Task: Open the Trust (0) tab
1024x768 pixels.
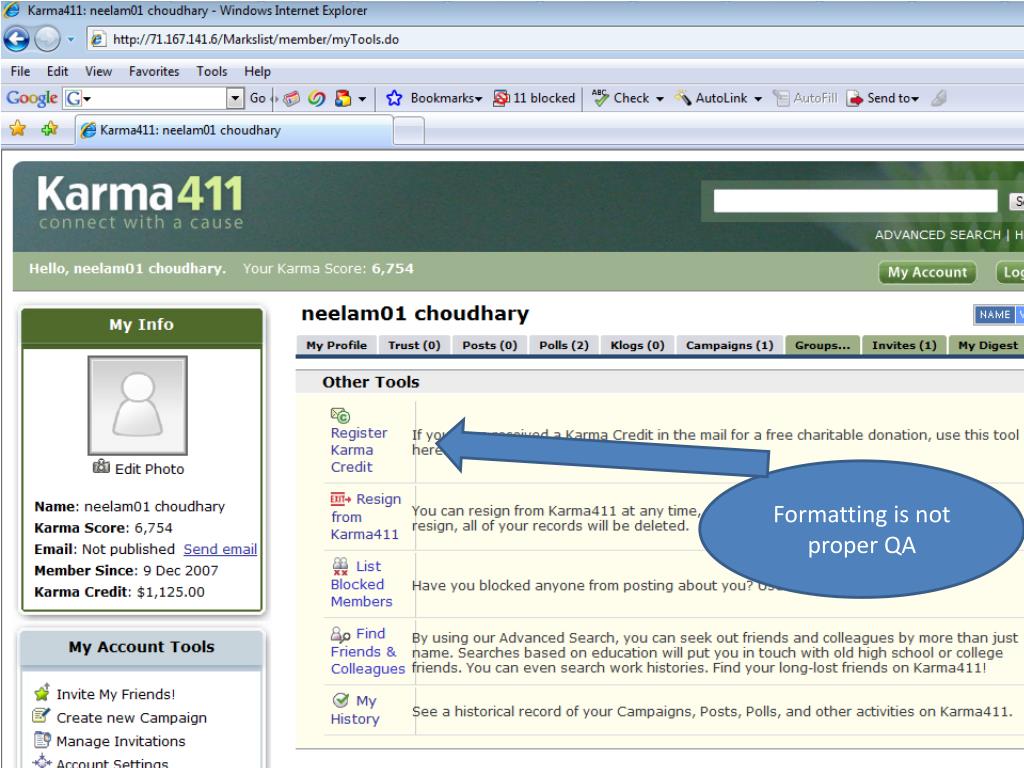Action: pos(414,345)
